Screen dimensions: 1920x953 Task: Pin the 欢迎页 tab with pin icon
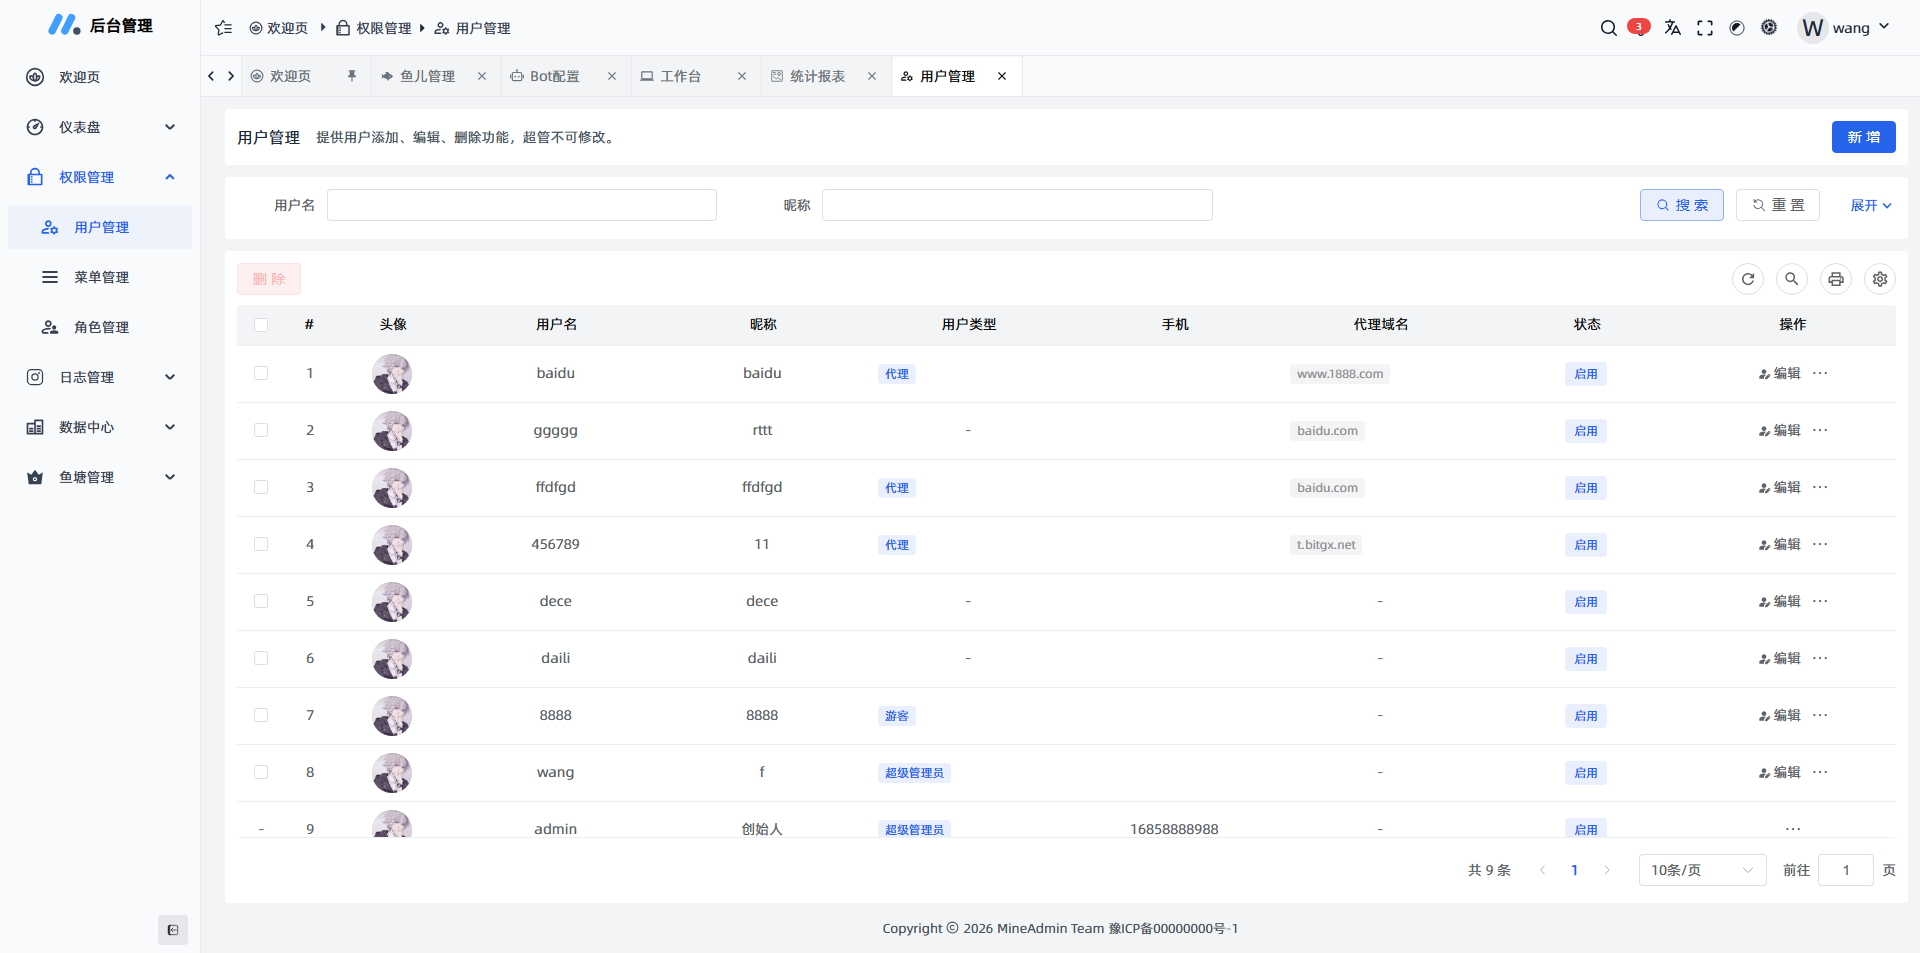pos(352,76)
